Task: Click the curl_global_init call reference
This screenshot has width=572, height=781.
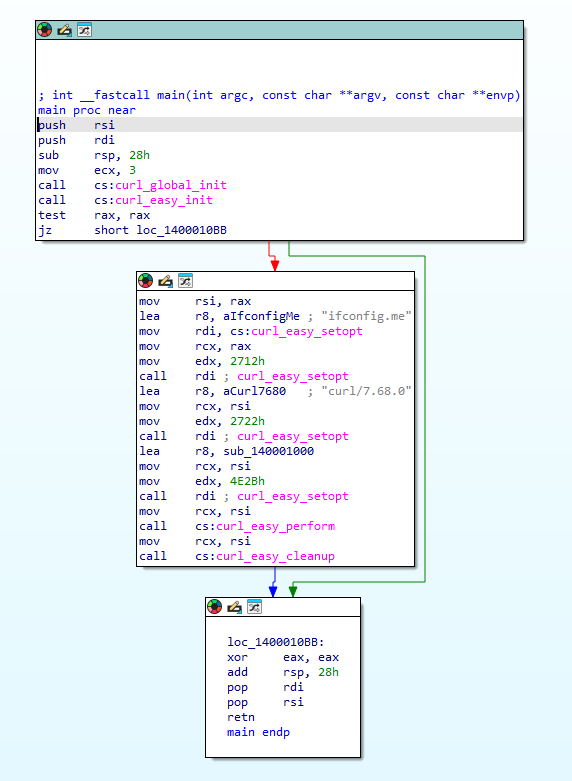Action: coord(171,185)
